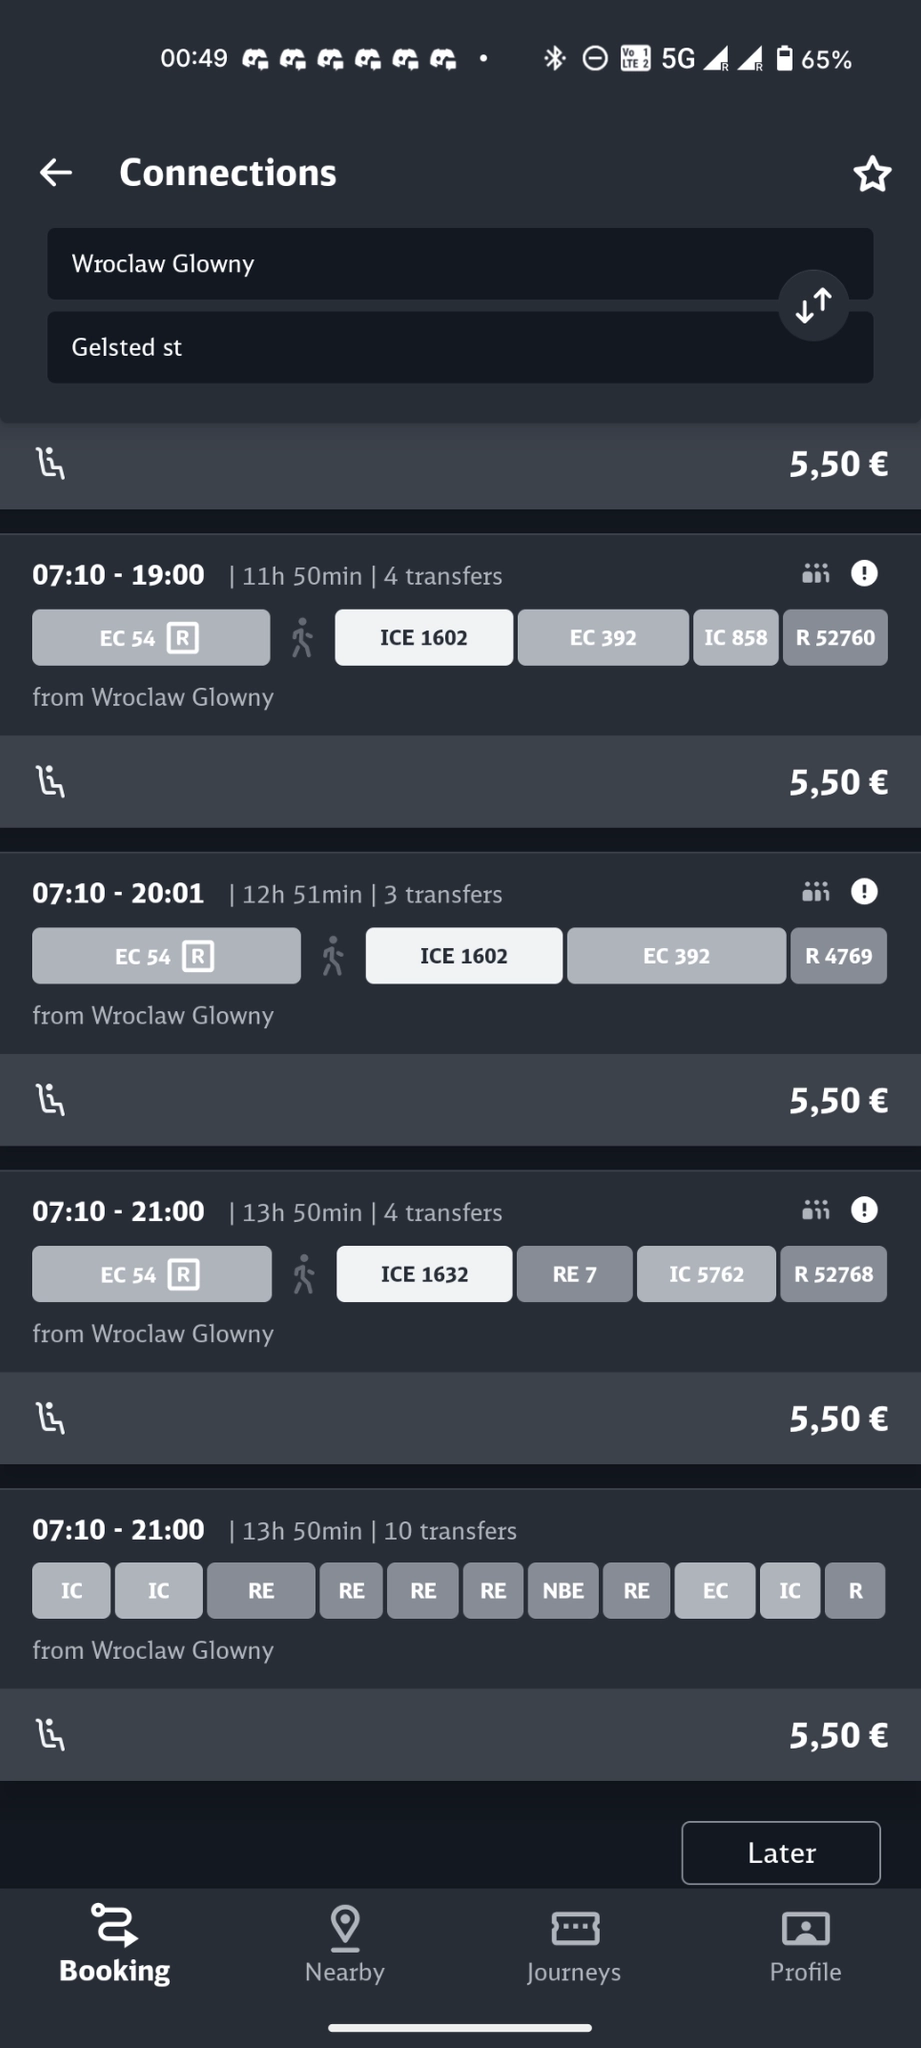921x2048 pixels.
Task: Swap origin and destination stations
Action: 813,305
